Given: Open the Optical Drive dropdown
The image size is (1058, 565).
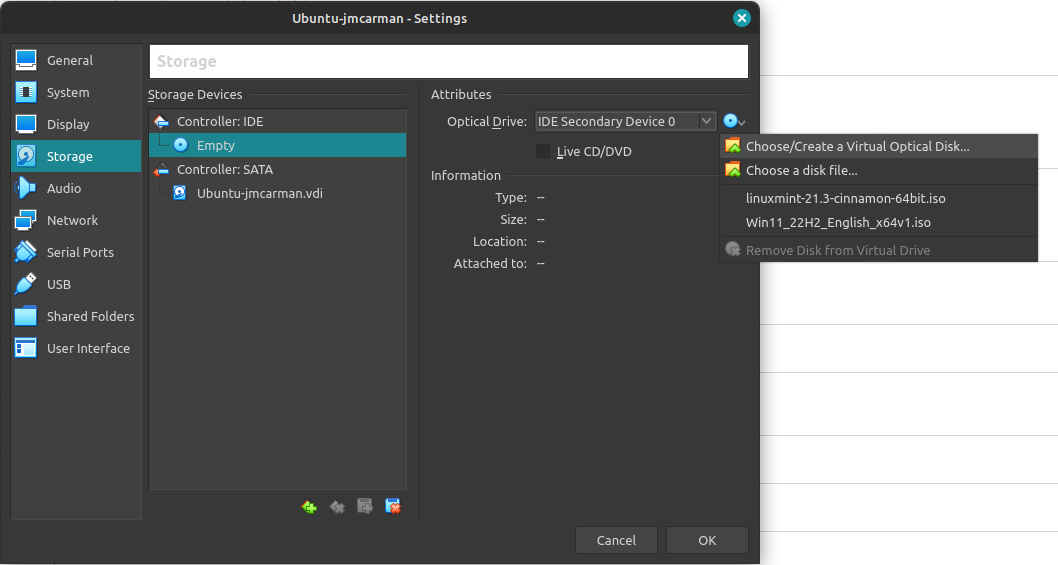Looking at the screenshot, I should click(625, 122).
